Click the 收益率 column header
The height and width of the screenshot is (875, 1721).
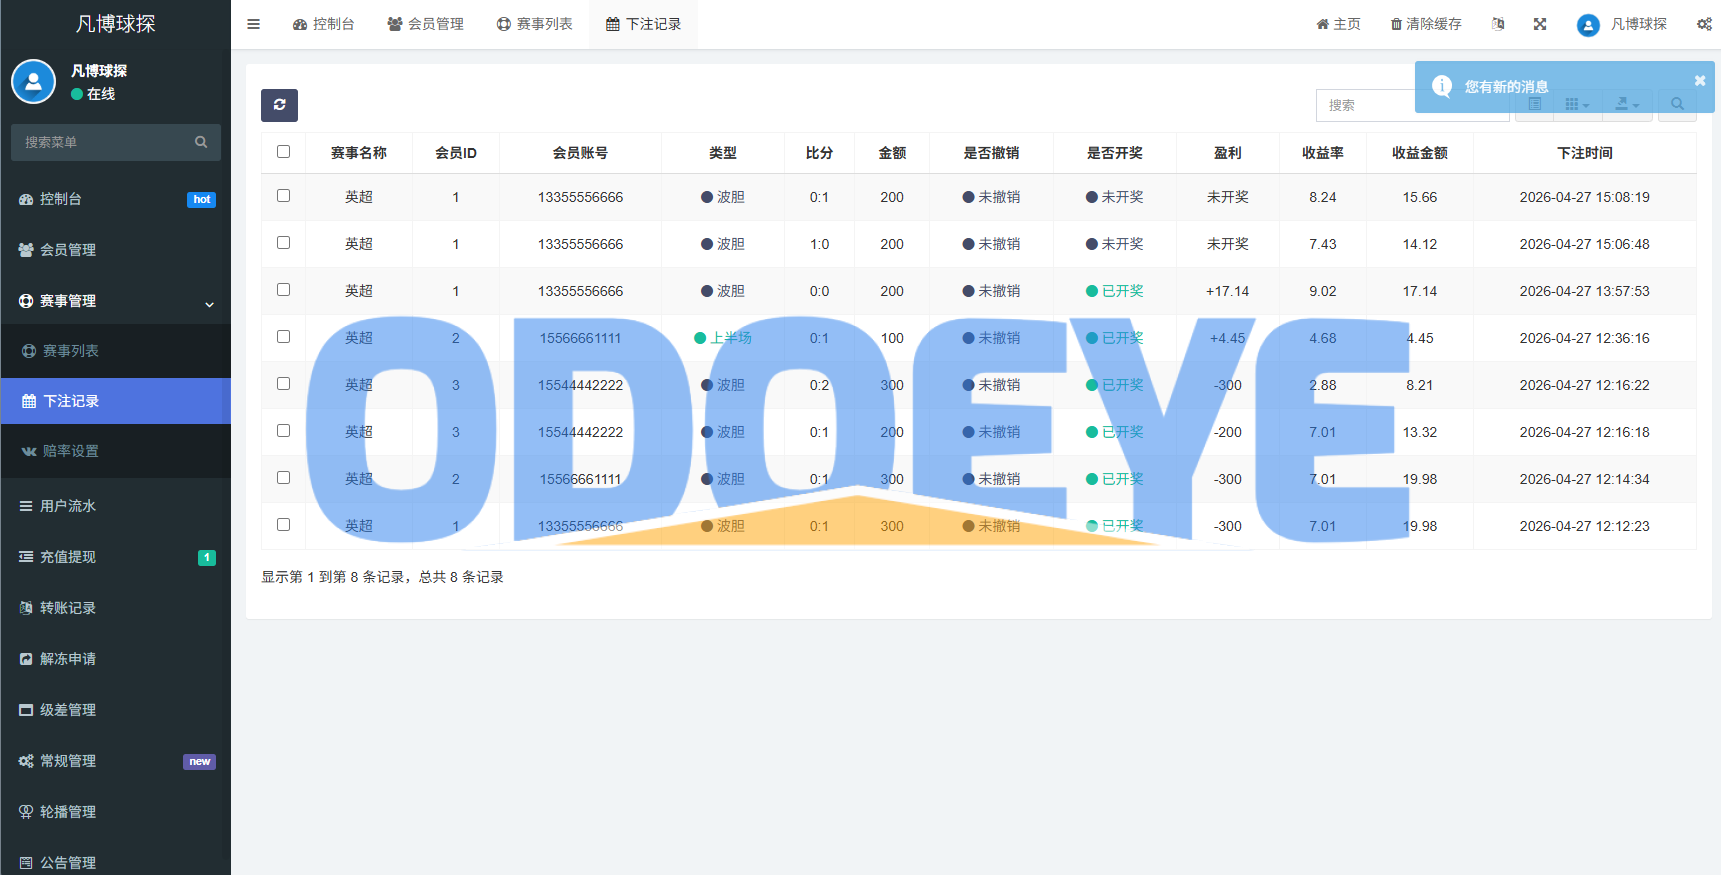coord(1322,153)
